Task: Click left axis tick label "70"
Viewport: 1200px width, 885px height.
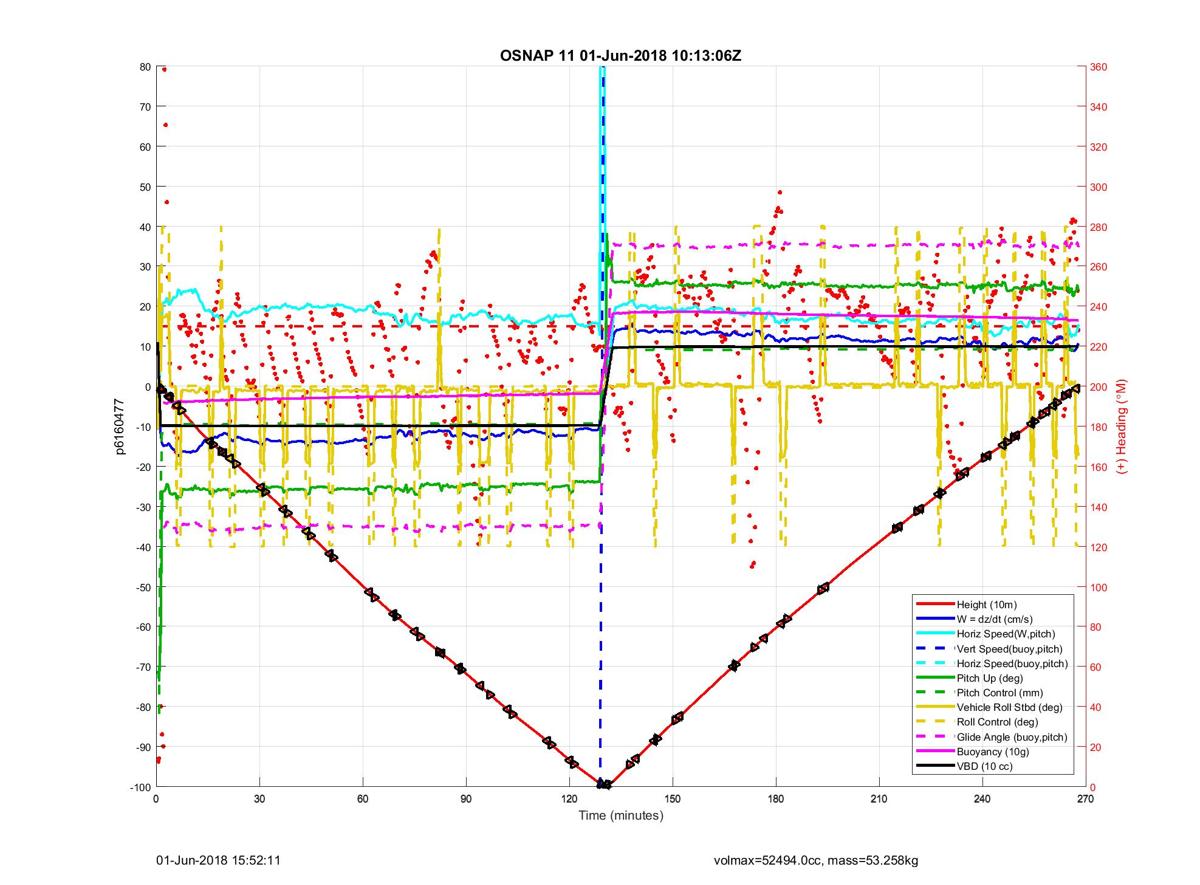Action: coord(144,107)
